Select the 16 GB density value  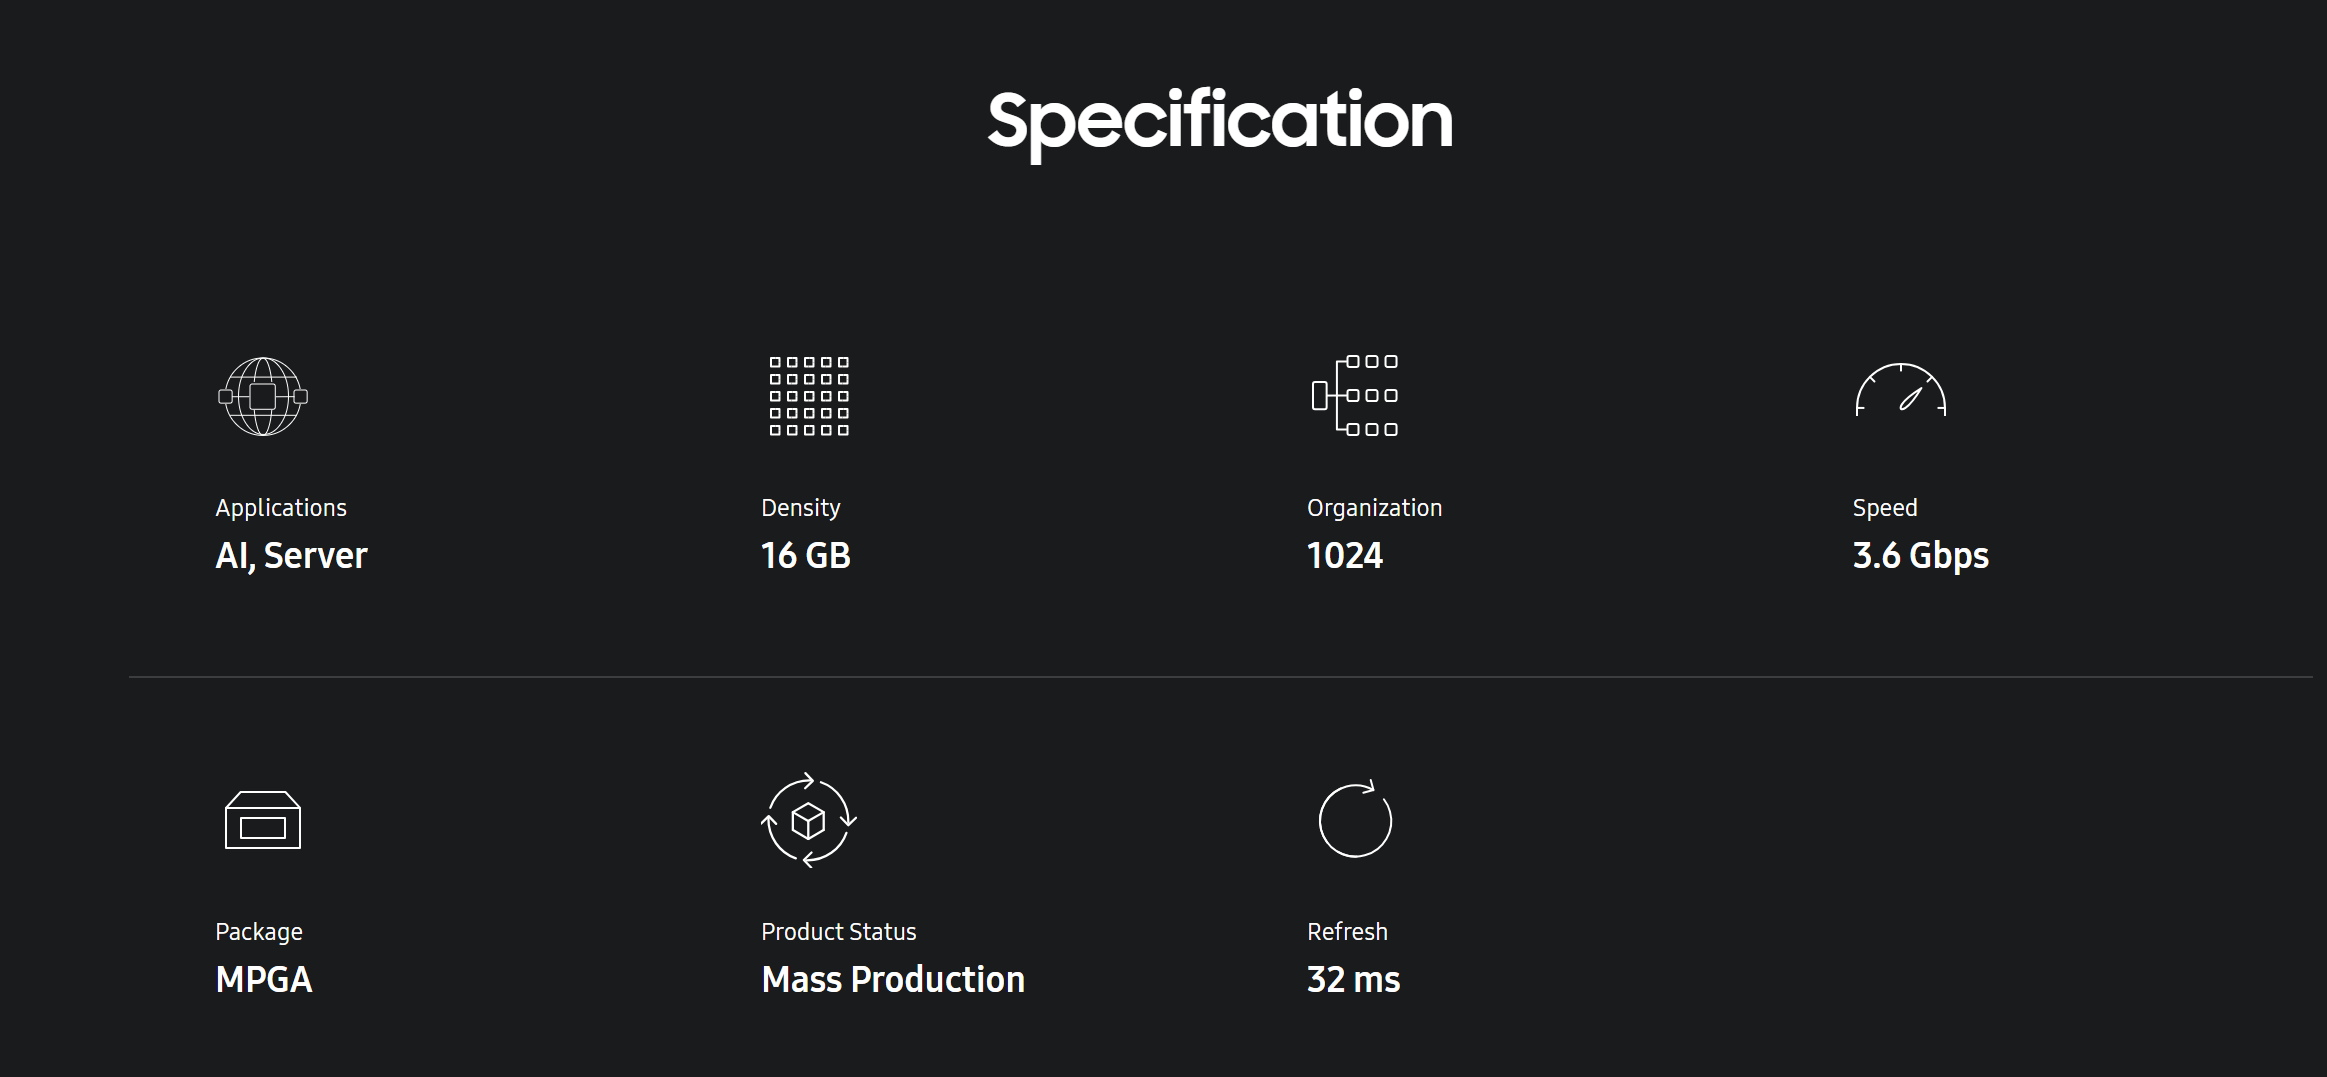pos(806,556)
